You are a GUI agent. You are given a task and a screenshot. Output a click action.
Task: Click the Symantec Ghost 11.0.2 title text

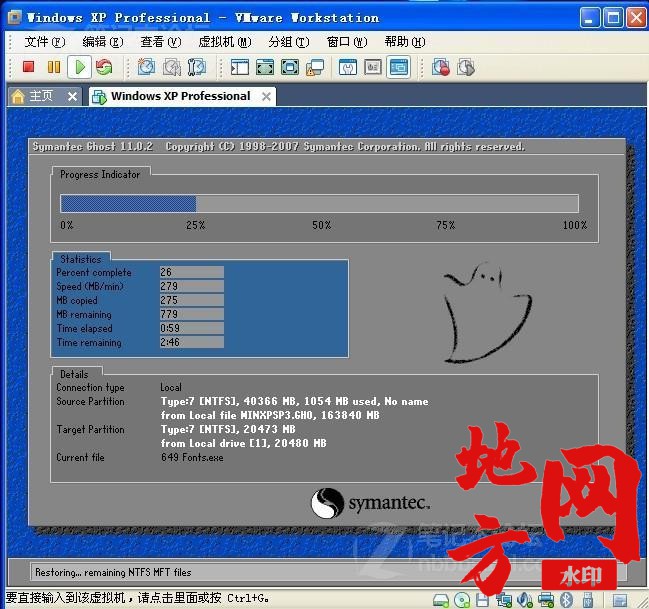coord(93,147)
